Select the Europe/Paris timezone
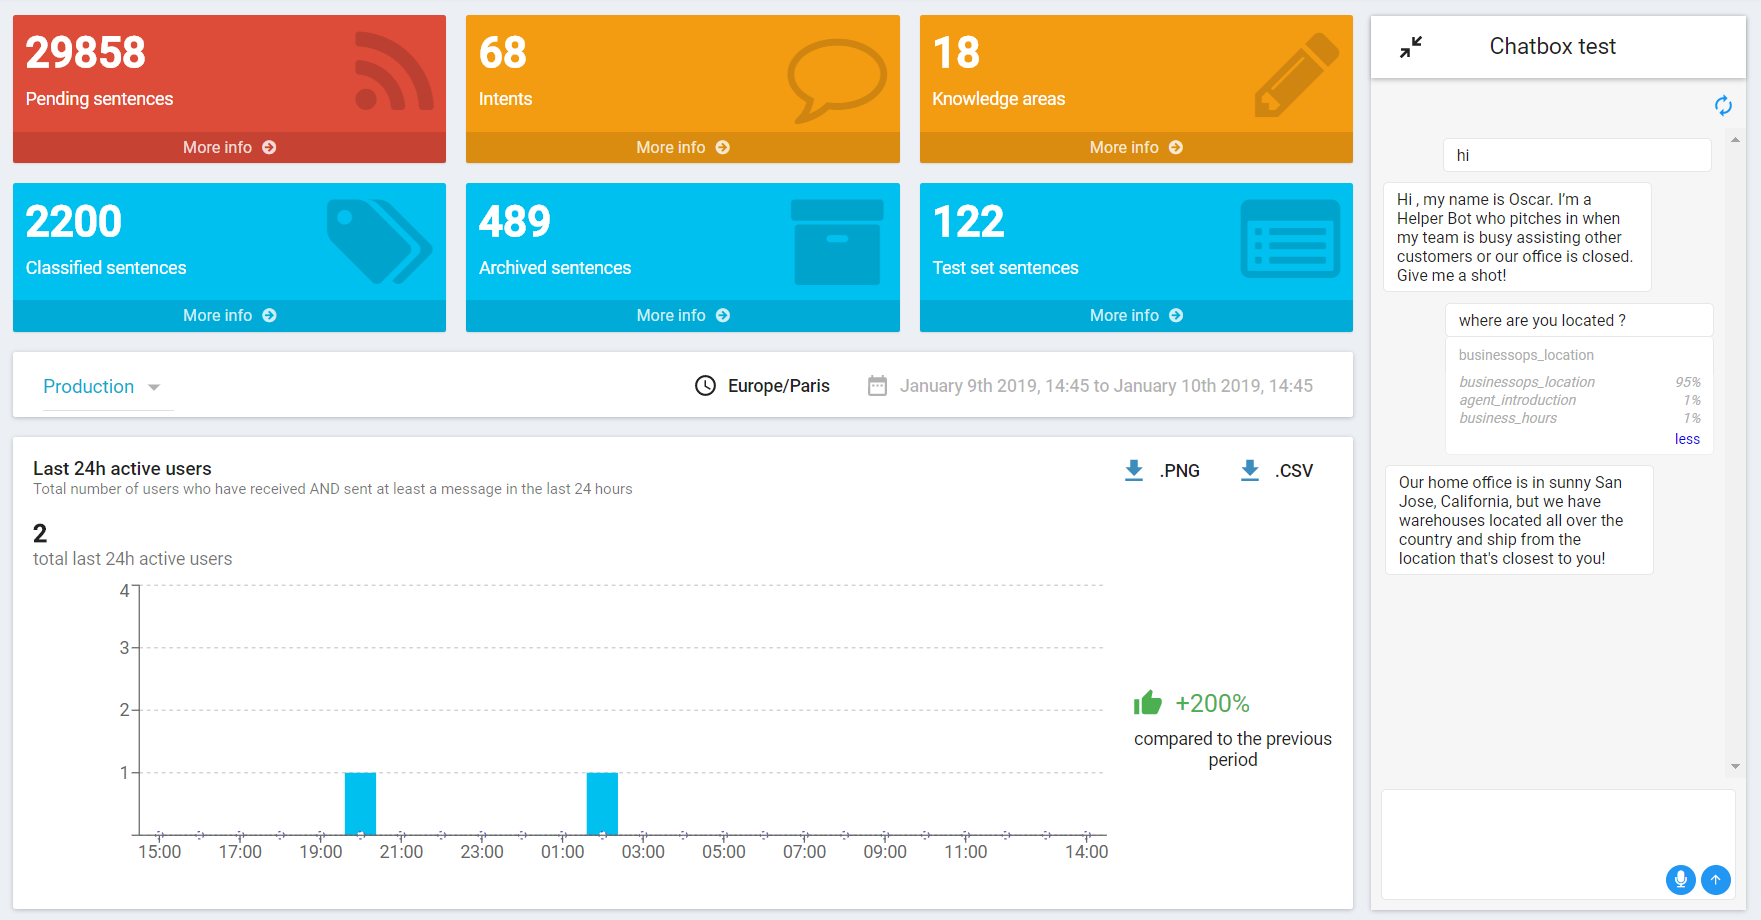The height and width of the screenshot is (920, 1761). click(x=779, y=386)
